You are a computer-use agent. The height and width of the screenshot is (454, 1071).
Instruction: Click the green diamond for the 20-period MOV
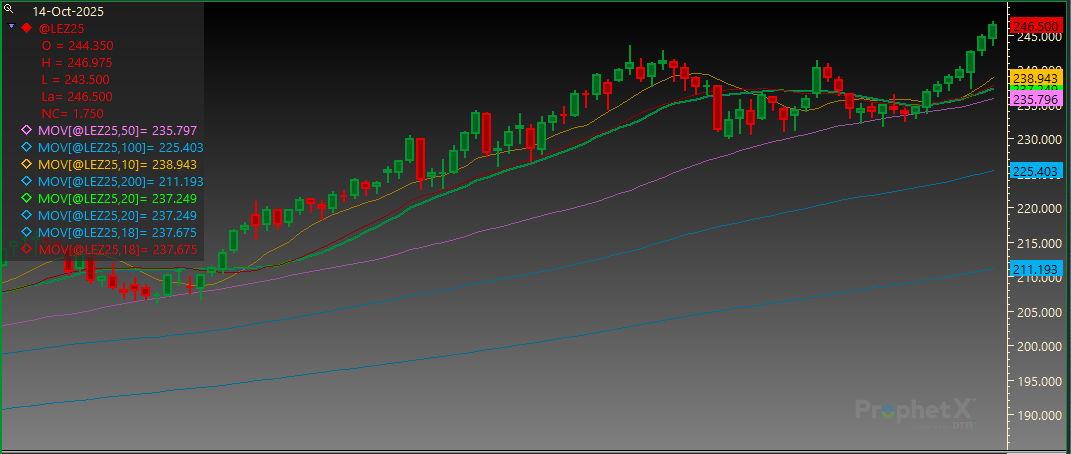(x=27, y=199)
